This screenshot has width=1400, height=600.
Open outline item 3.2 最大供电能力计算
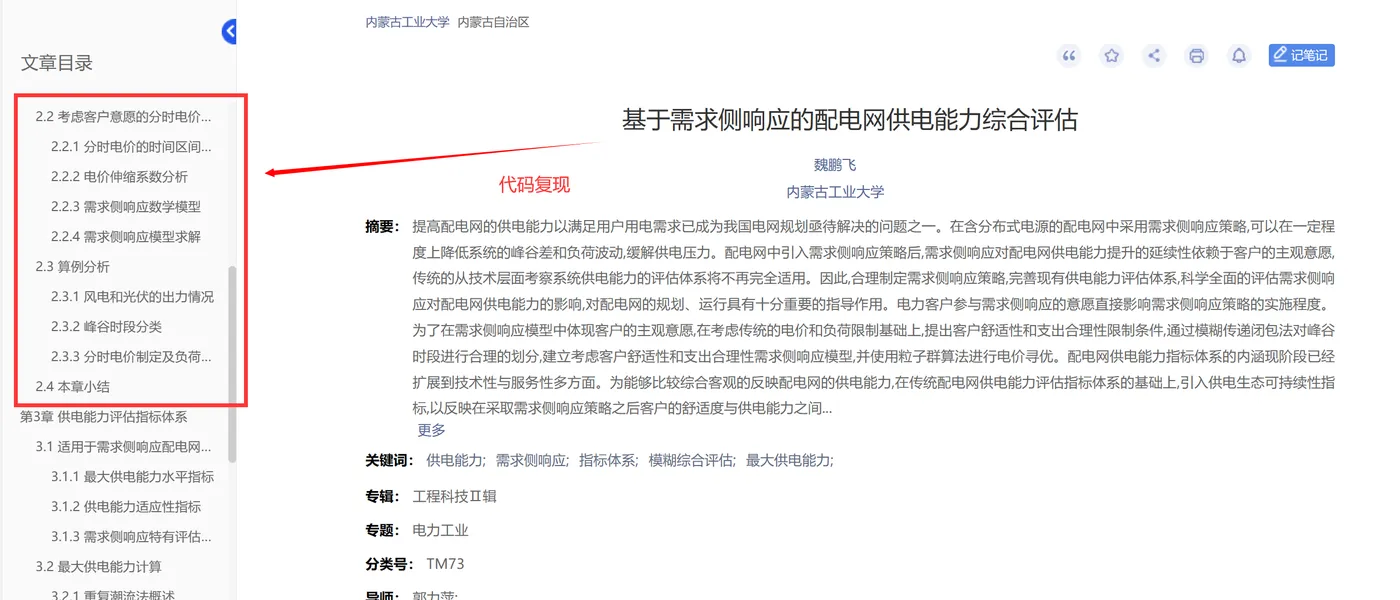(99, 566)
